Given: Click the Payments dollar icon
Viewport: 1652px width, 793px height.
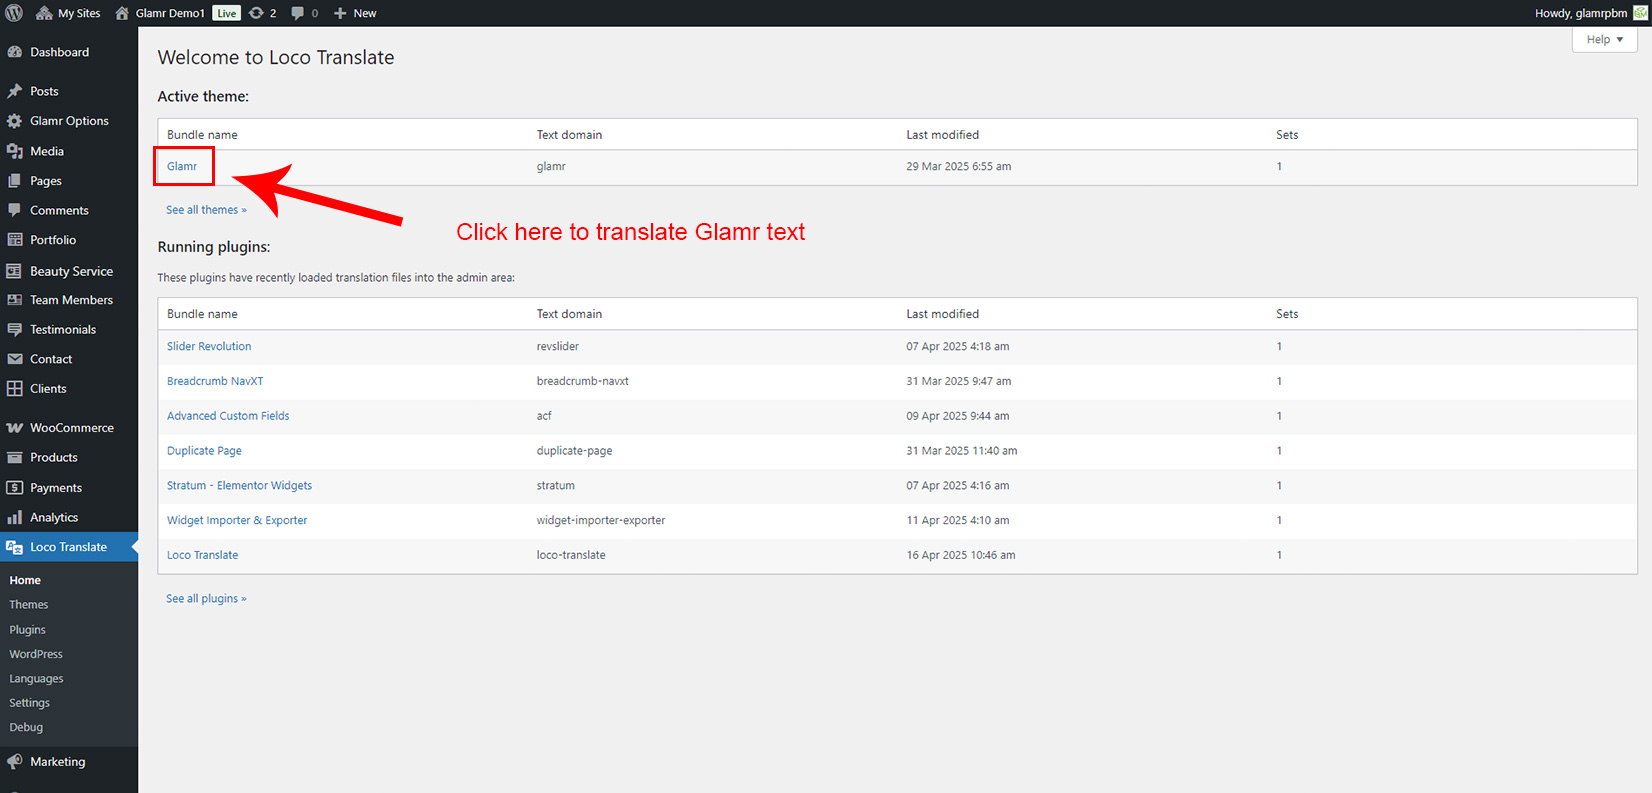Looking at the screenshot, I should [15, 488].
